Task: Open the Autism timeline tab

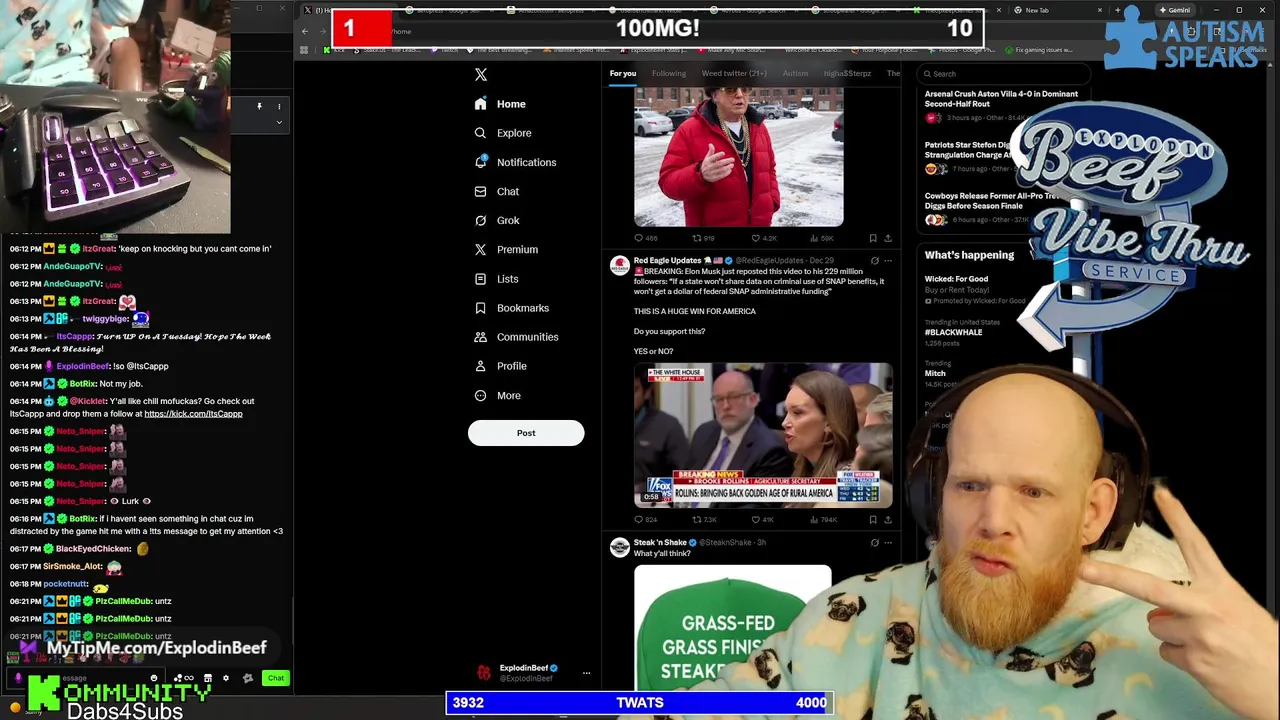Action: tap(795, 73)
